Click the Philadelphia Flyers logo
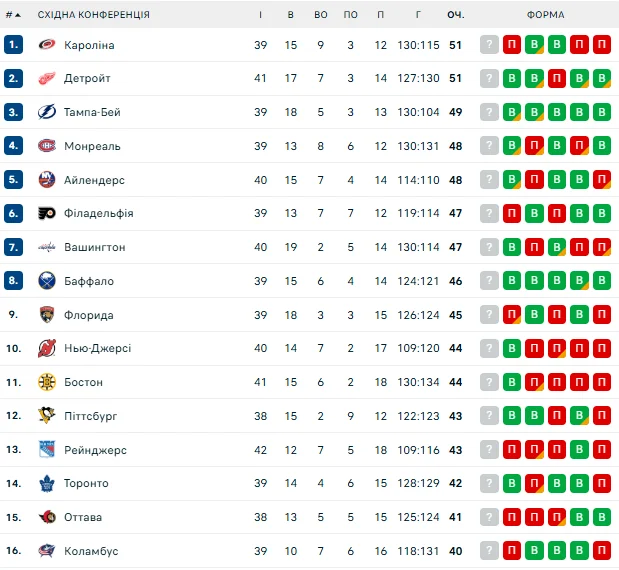This screenshot has width=619, height=570. (47, 213)
